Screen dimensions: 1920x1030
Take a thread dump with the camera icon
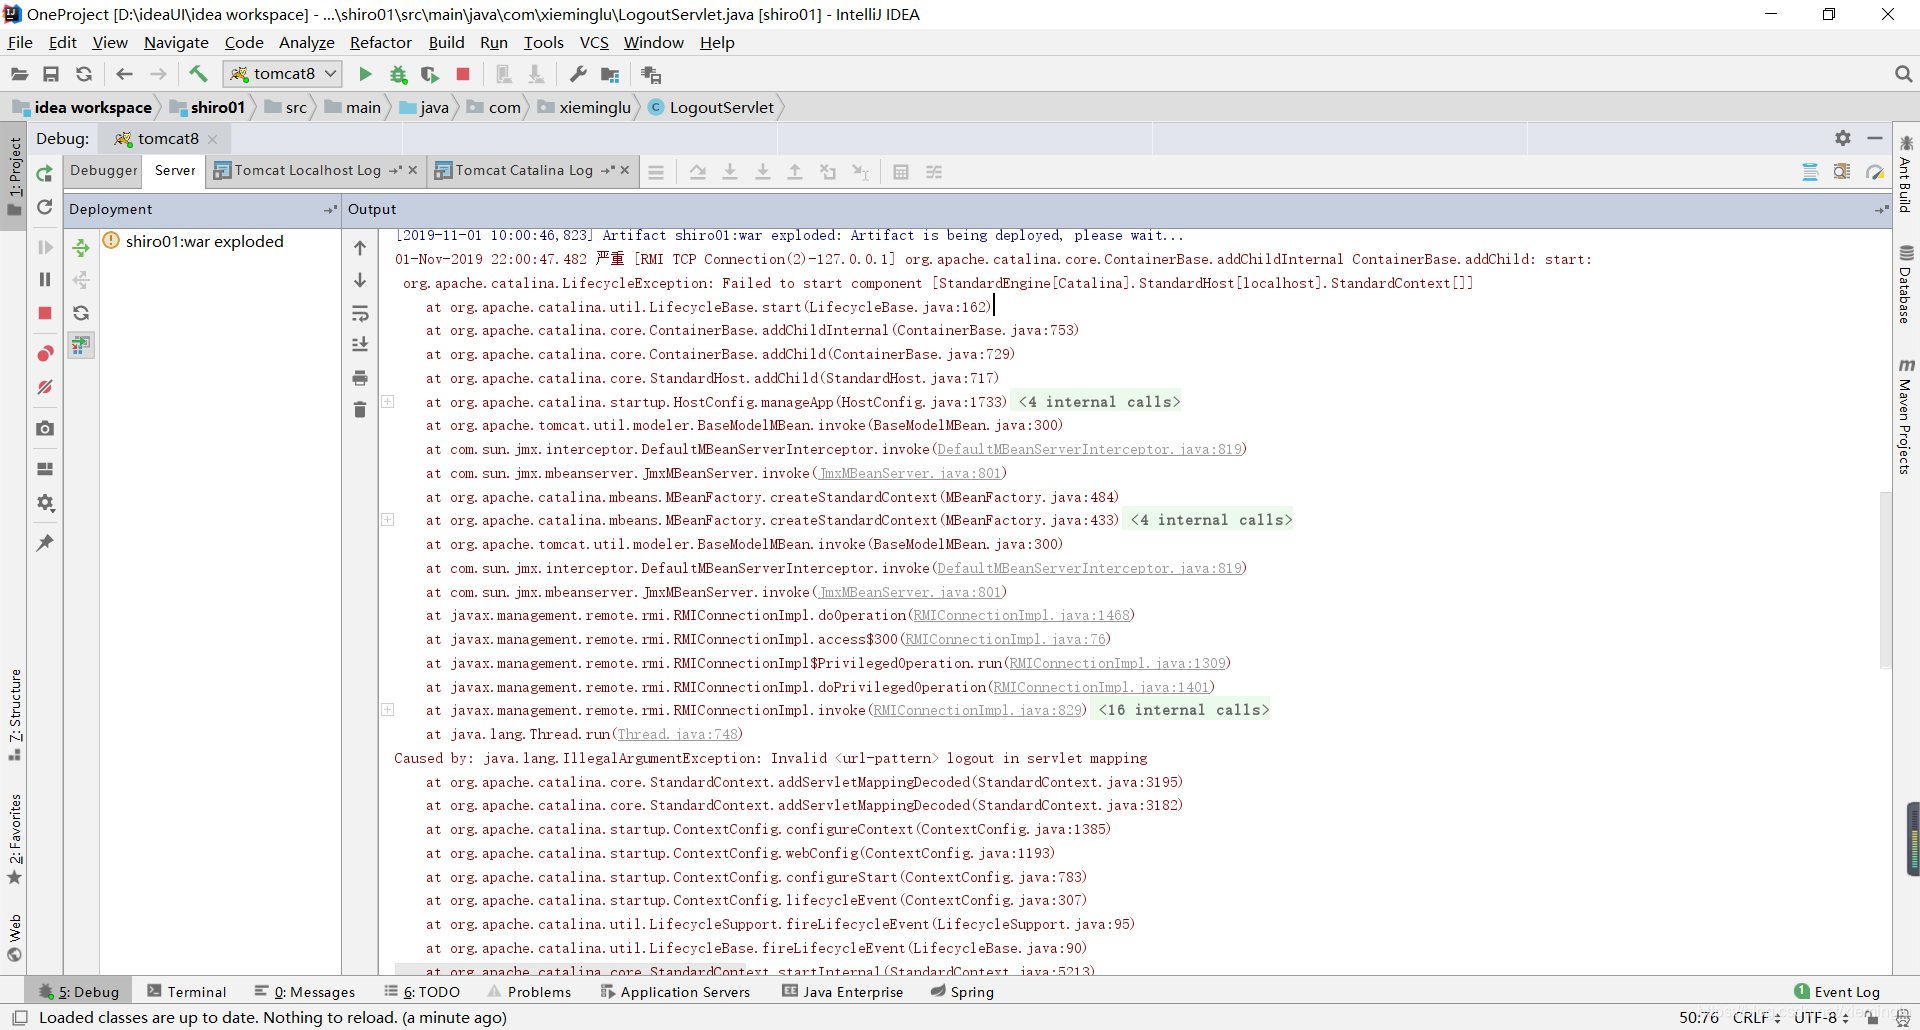pos(44,428)
